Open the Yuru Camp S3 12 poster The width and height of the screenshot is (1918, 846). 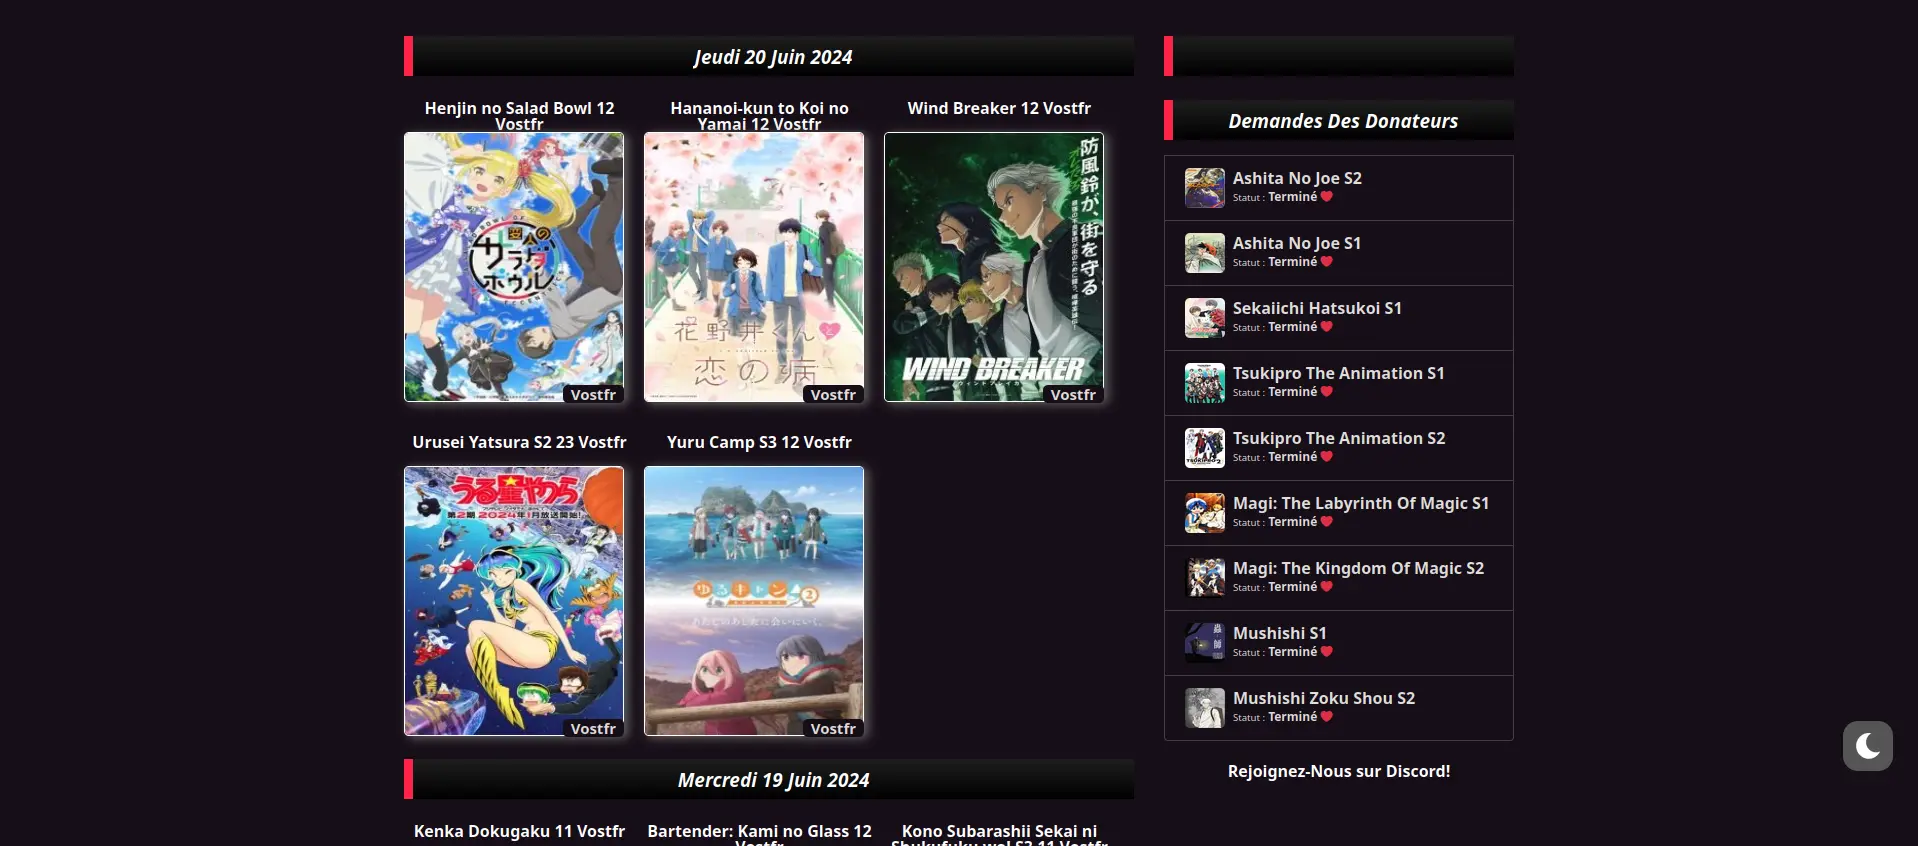click(x=754, y=601)
